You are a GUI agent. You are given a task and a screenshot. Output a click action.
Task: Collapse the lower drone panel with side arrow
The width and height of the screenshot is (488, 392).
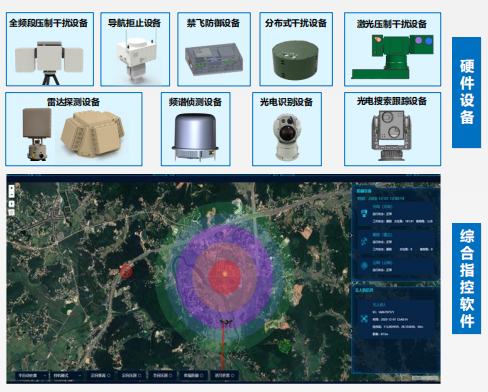[x=351, y=330]
